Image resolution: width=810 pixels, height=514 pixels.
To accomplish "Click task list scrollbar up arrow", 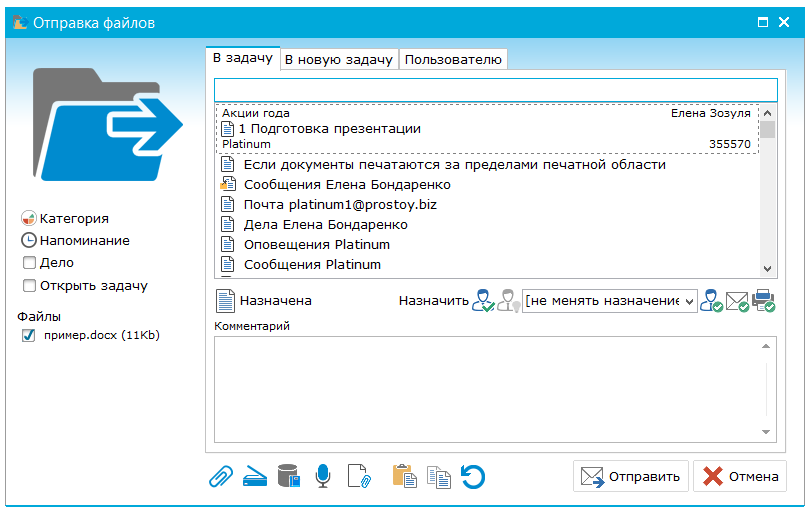I will [768, 113].
